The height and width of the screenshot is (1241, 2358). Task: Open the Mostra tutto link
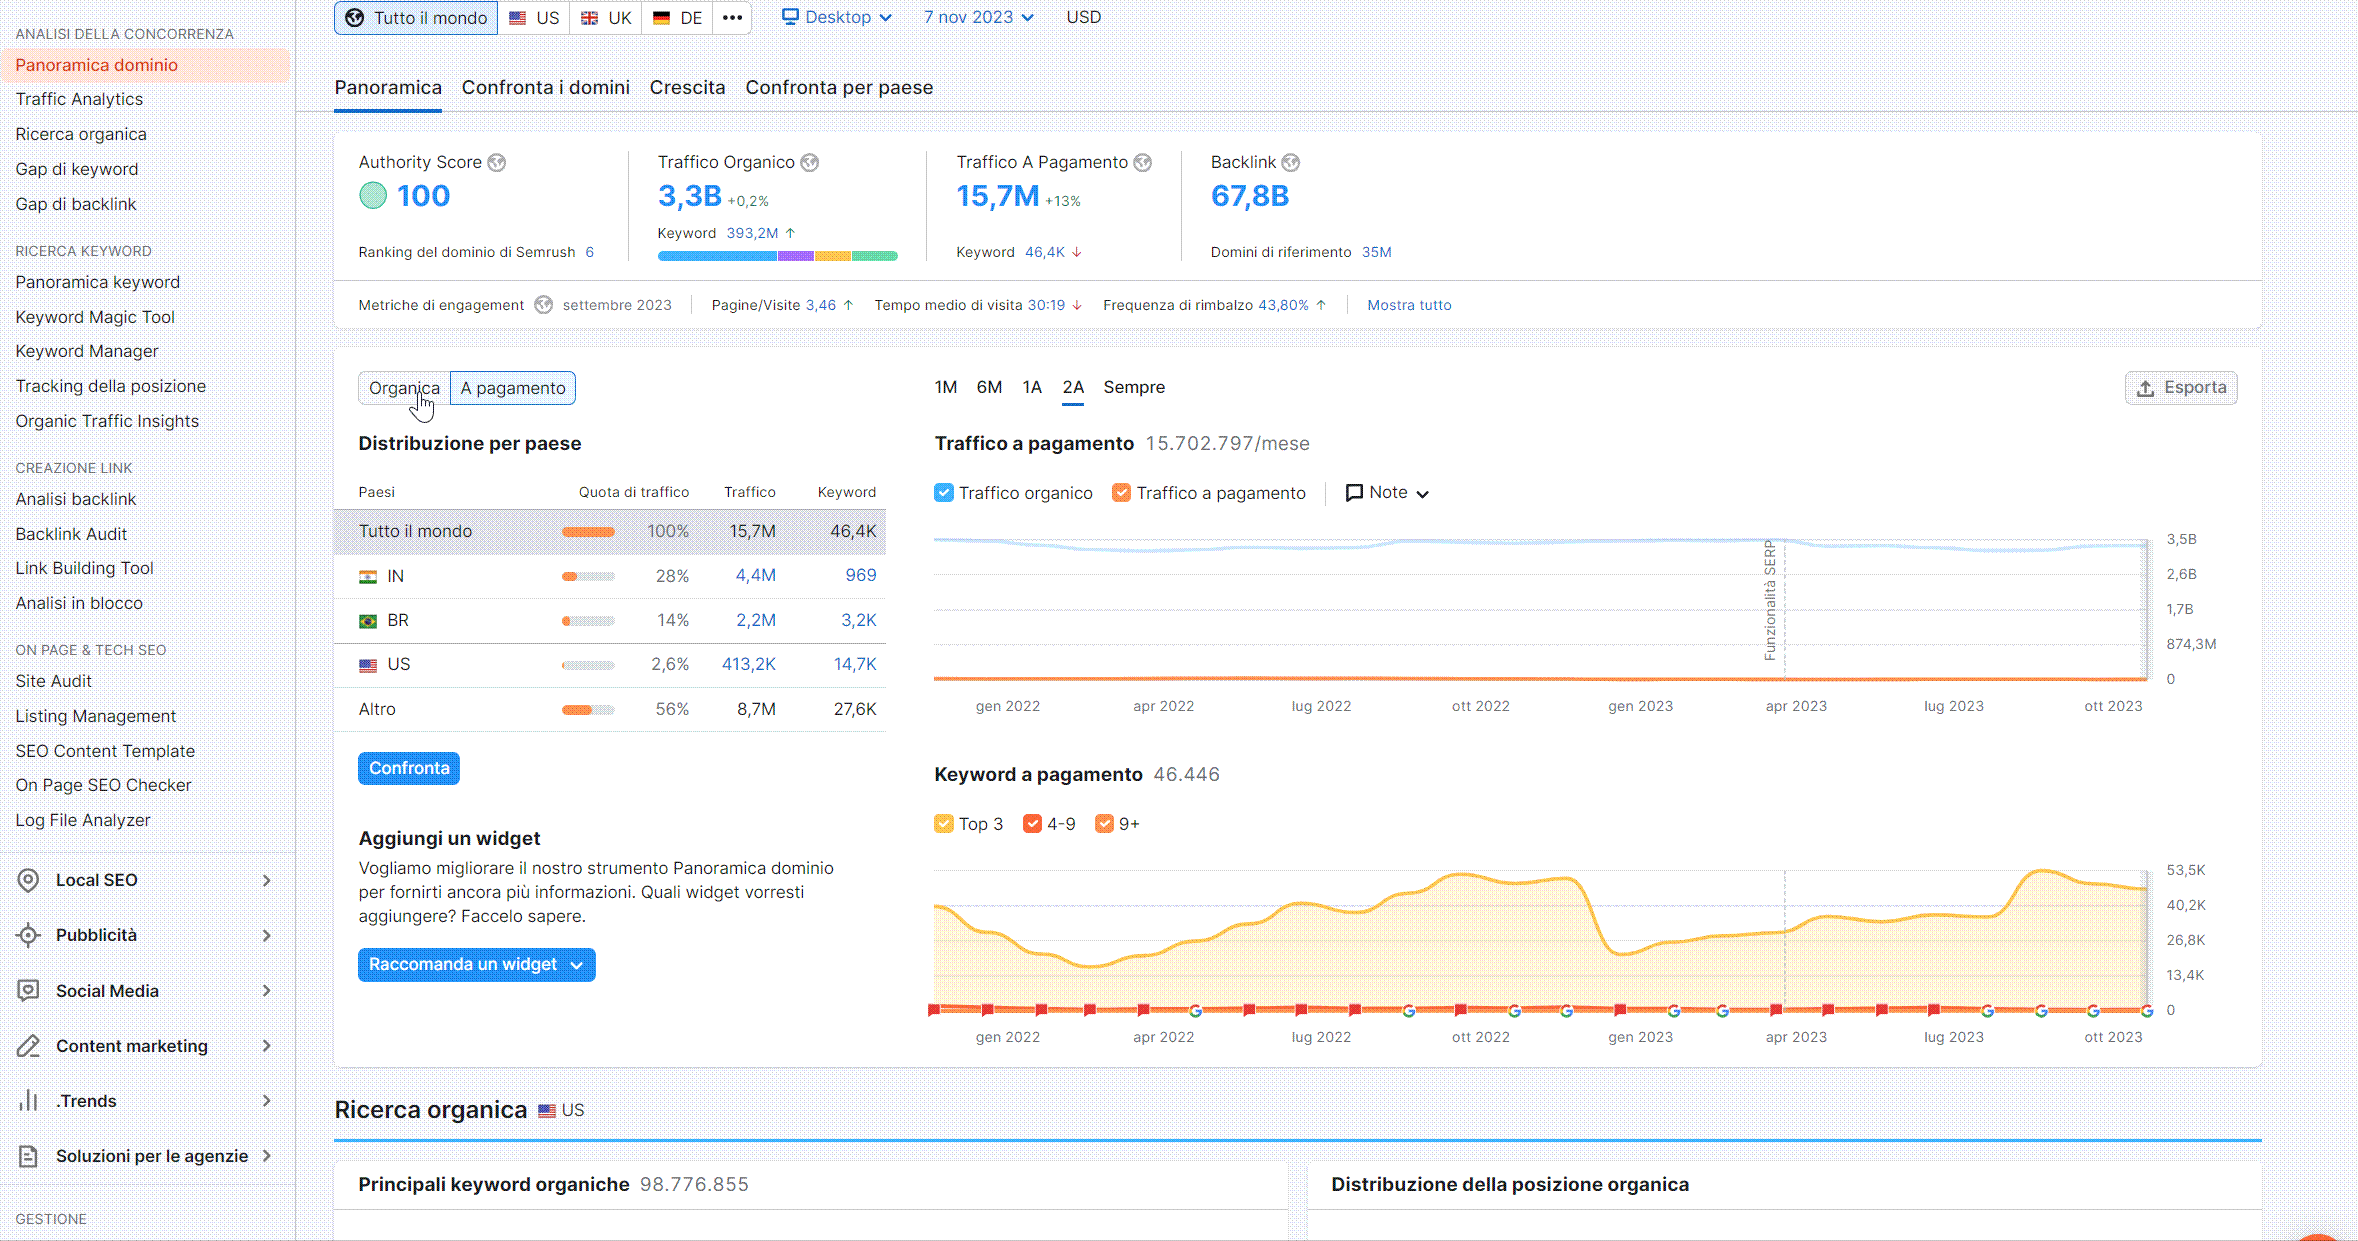tap(1409, 305)
